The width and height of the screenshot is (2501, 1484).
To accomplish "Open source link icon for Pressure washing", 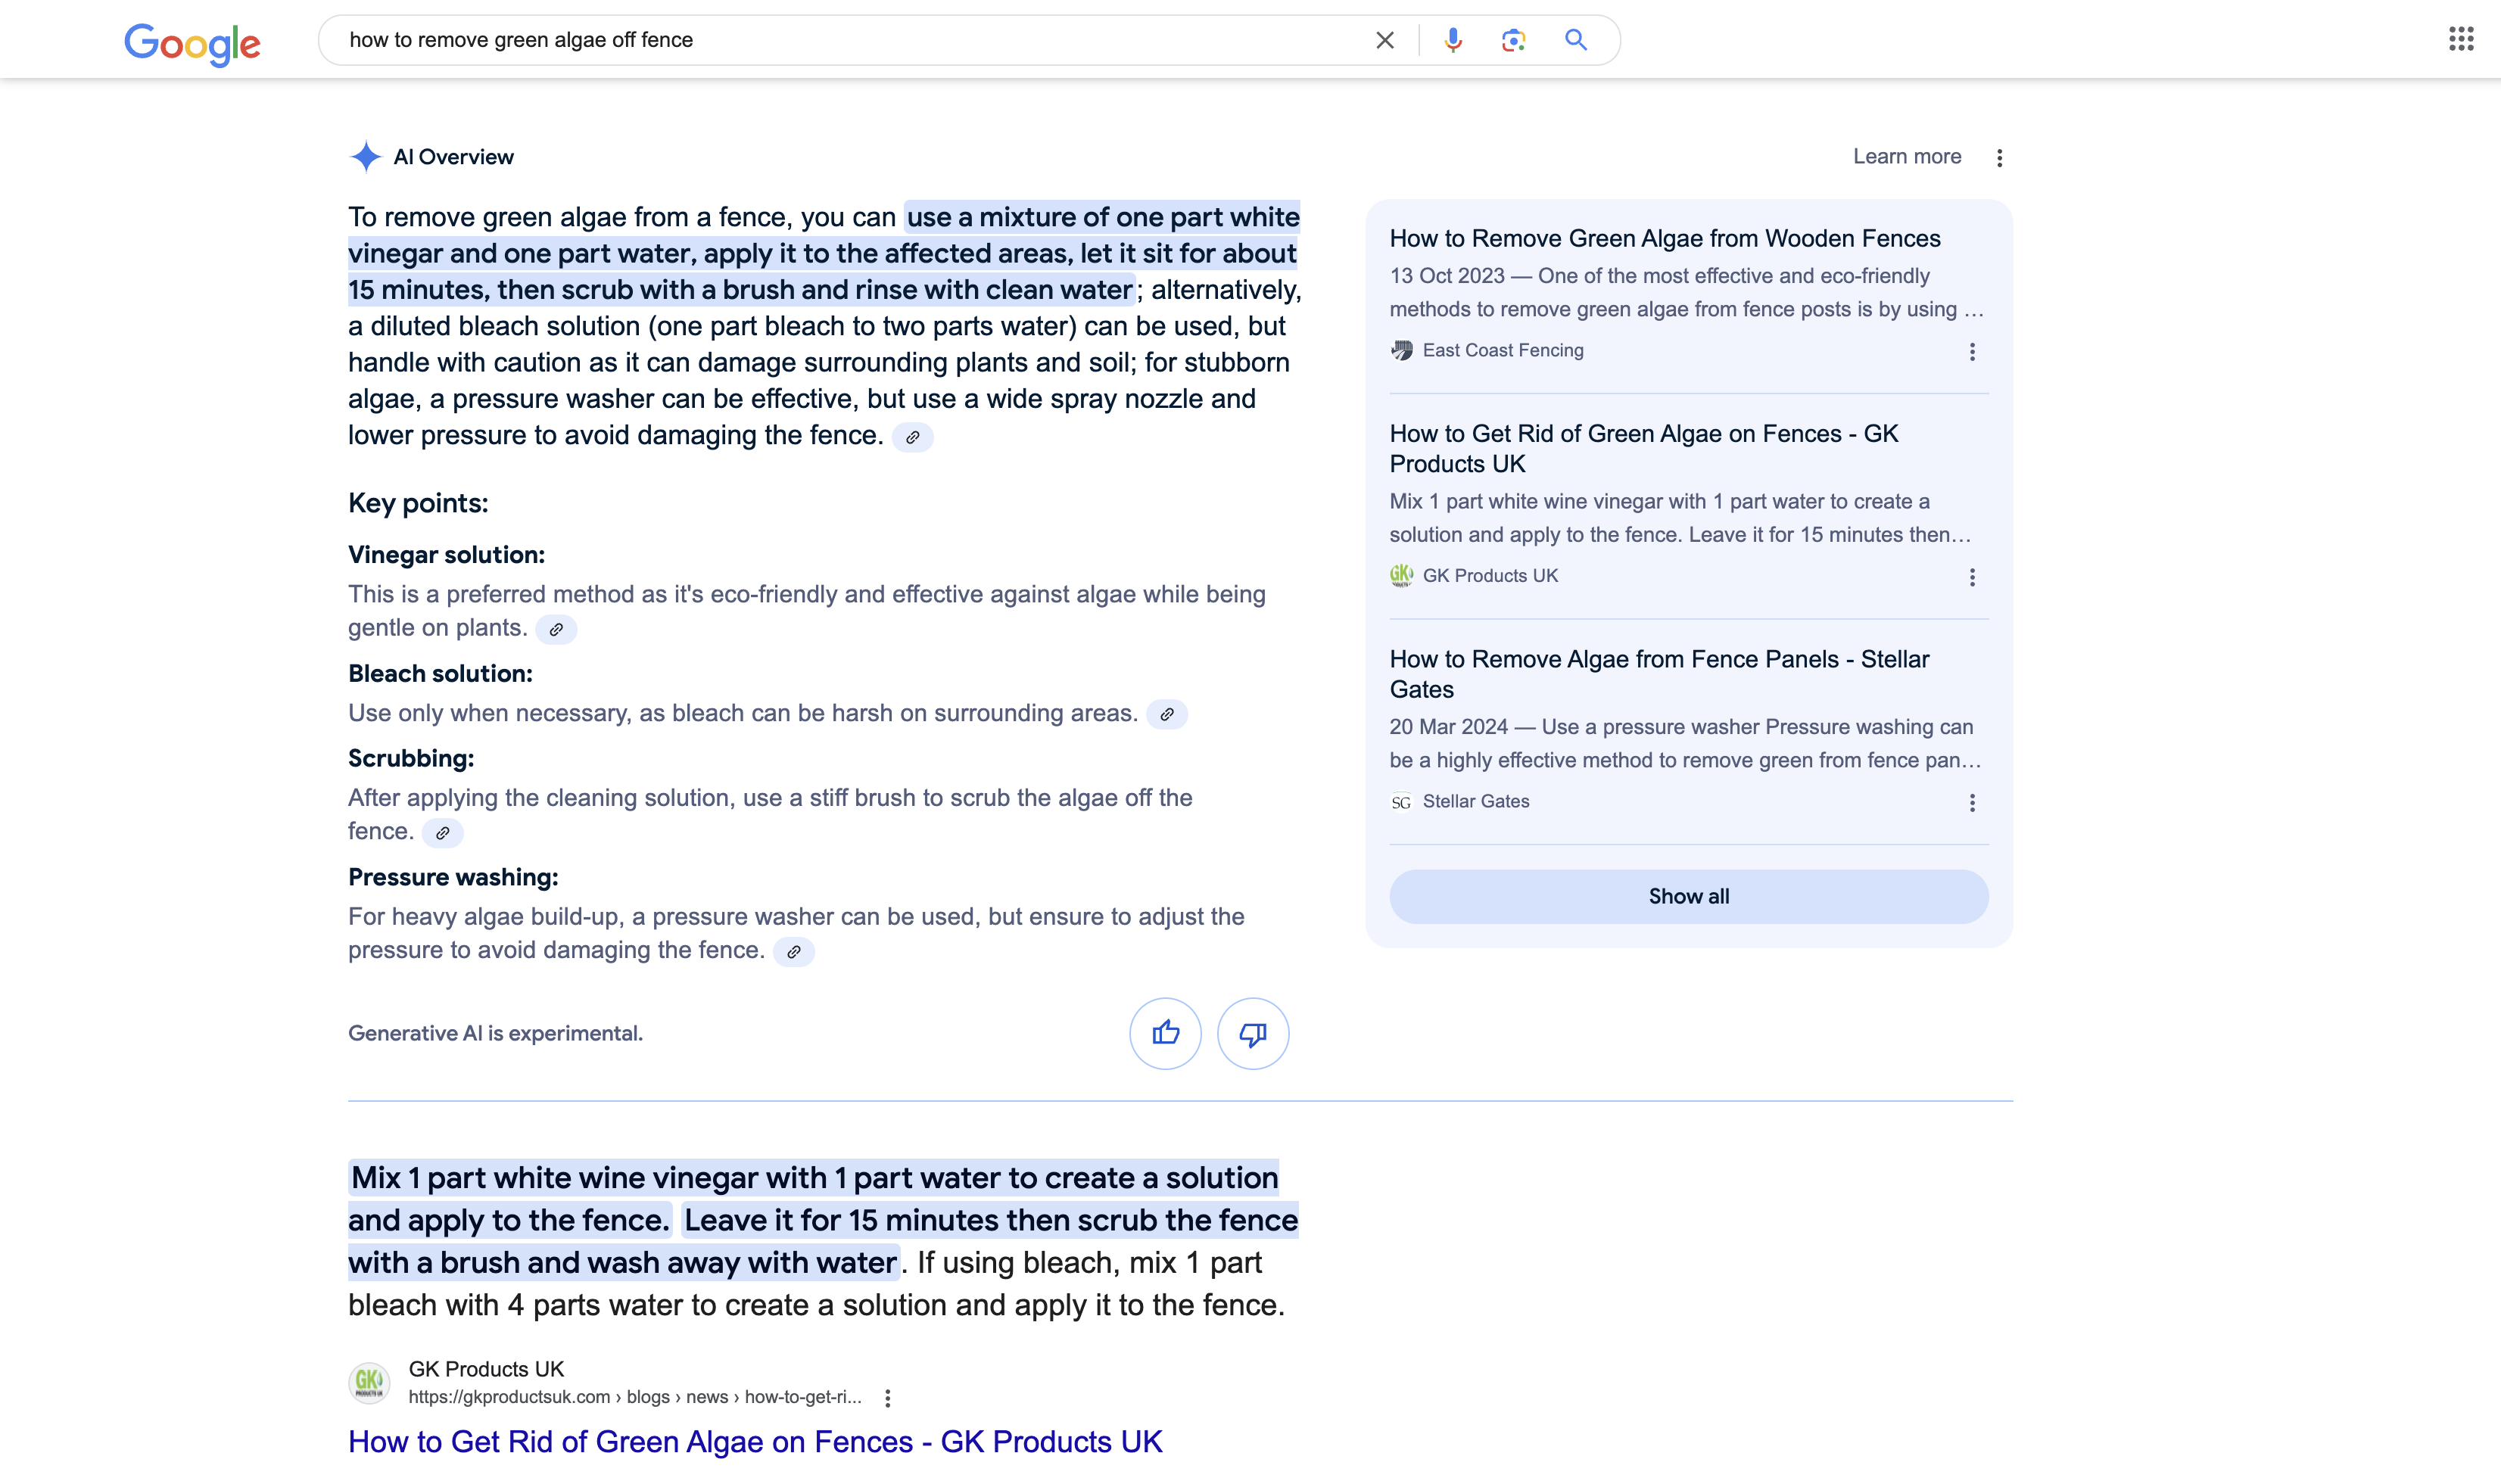I will click(793, 951).
